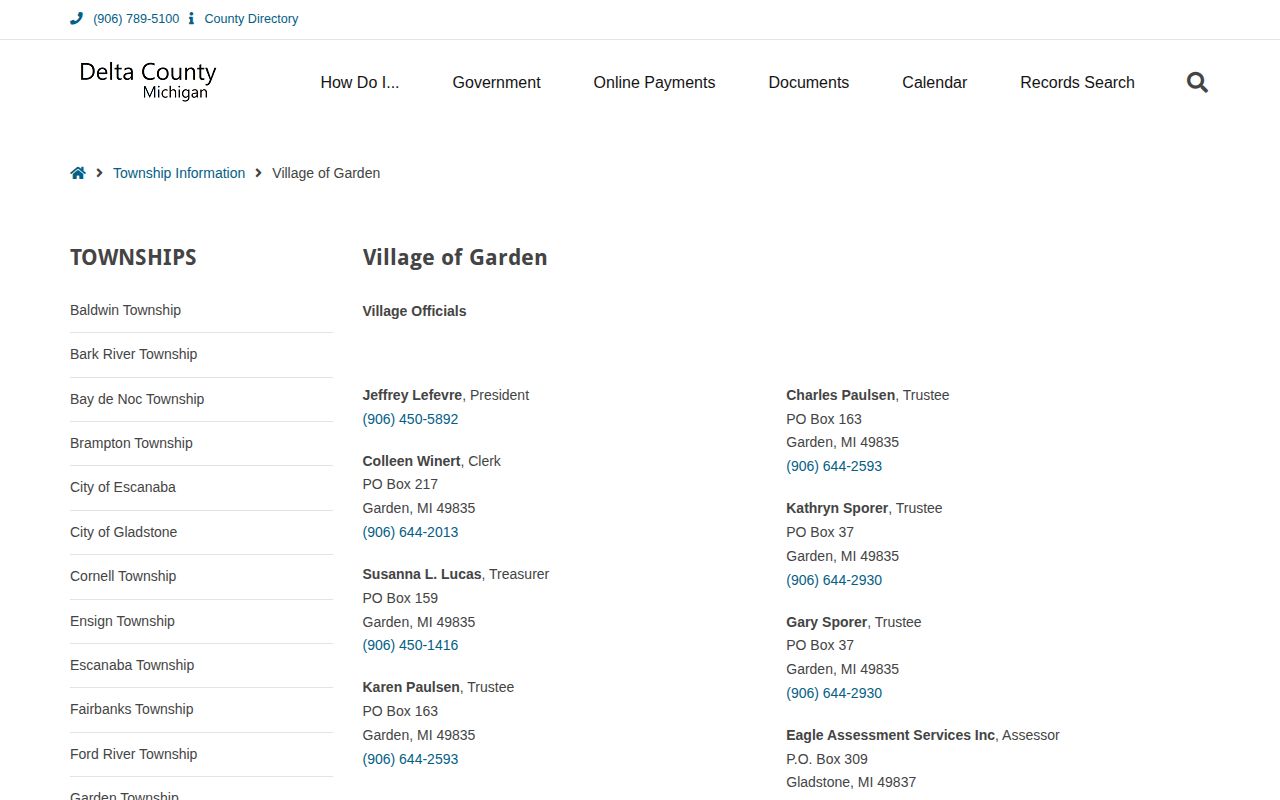Click Kathryn Sporer's phone number

[834, 580]
